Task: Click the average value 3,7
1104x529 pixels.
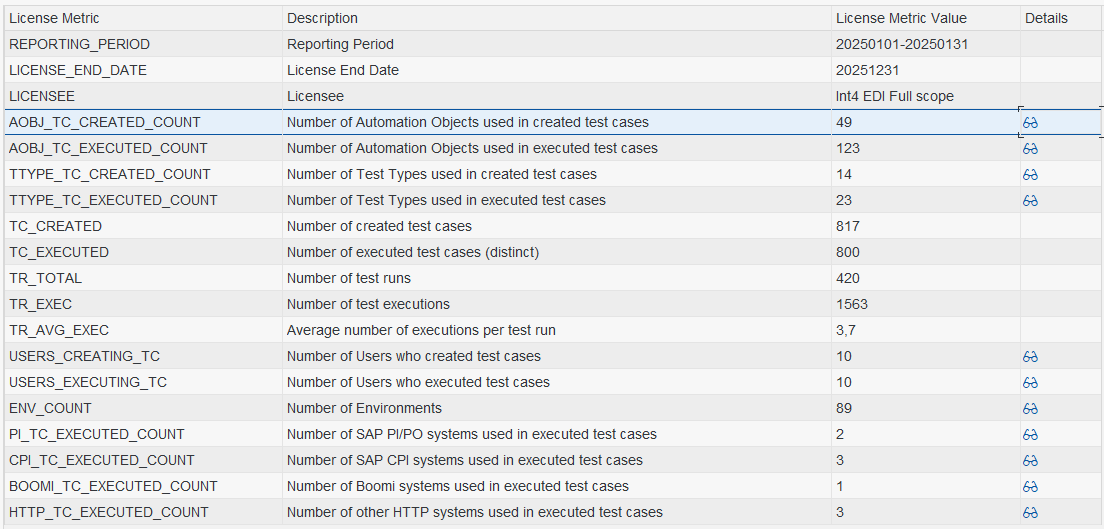Action: pyautogui.click(x=846, y=331)
